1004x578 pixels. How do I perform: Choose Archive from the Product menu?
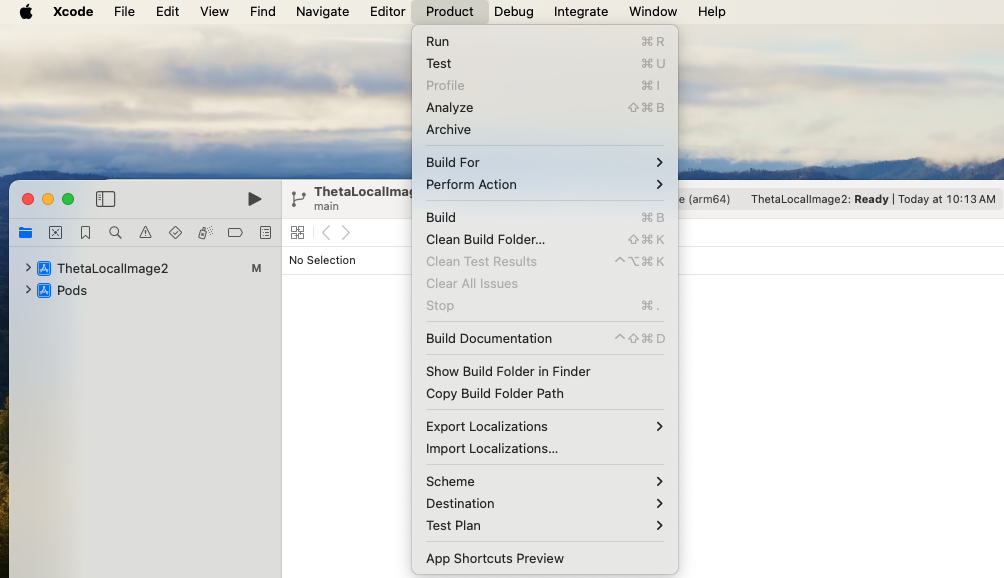tap(545, 129)
